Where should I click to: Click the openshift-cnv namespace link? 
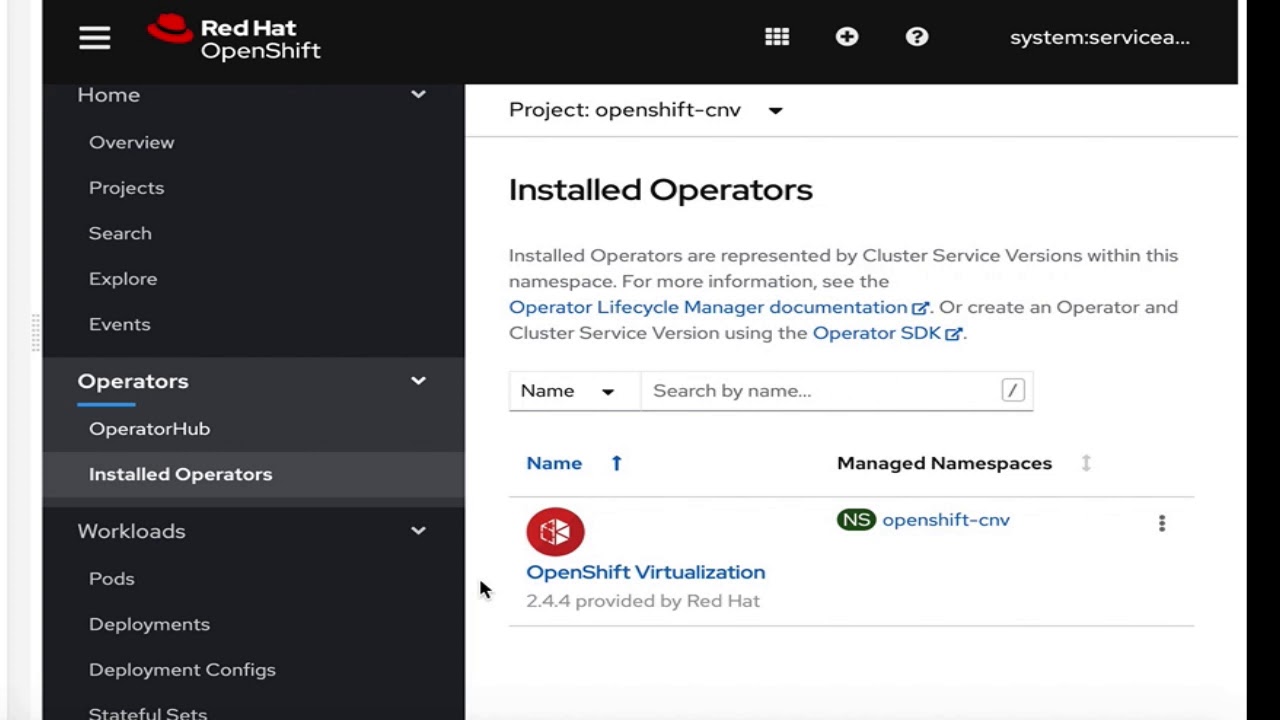[945, 520]
